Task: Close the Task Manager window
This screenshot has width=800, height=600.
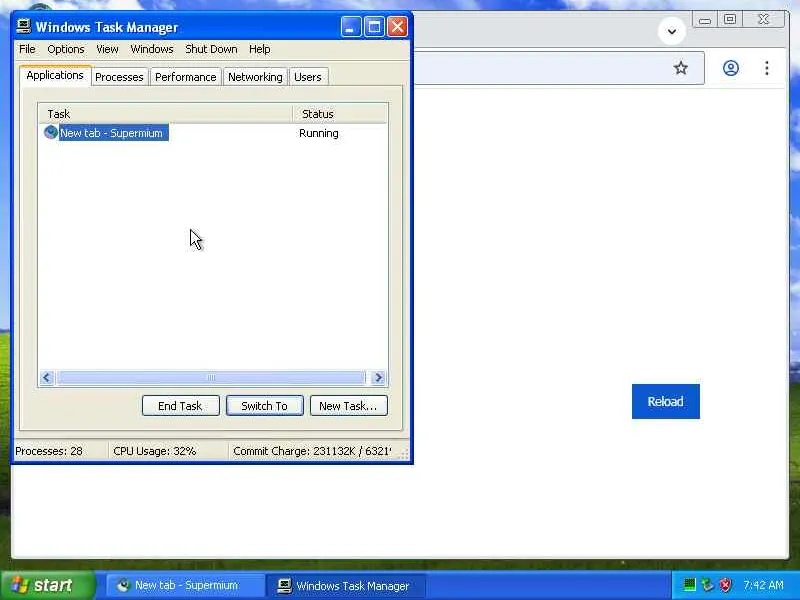Action: click(x=397, y=27)
